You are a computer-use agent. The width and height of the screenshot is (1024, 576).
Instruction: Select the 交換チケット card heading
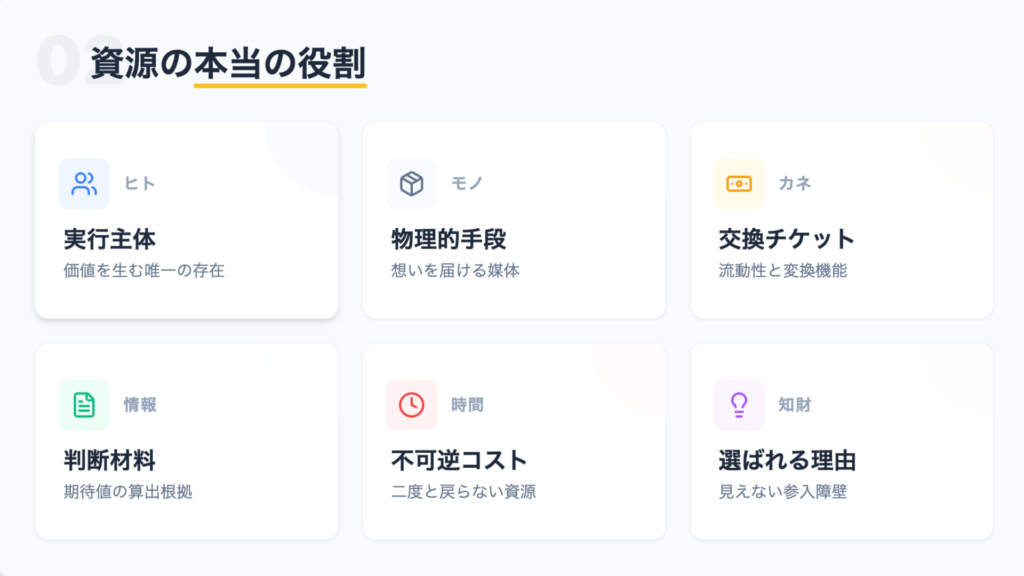point(786,240)
